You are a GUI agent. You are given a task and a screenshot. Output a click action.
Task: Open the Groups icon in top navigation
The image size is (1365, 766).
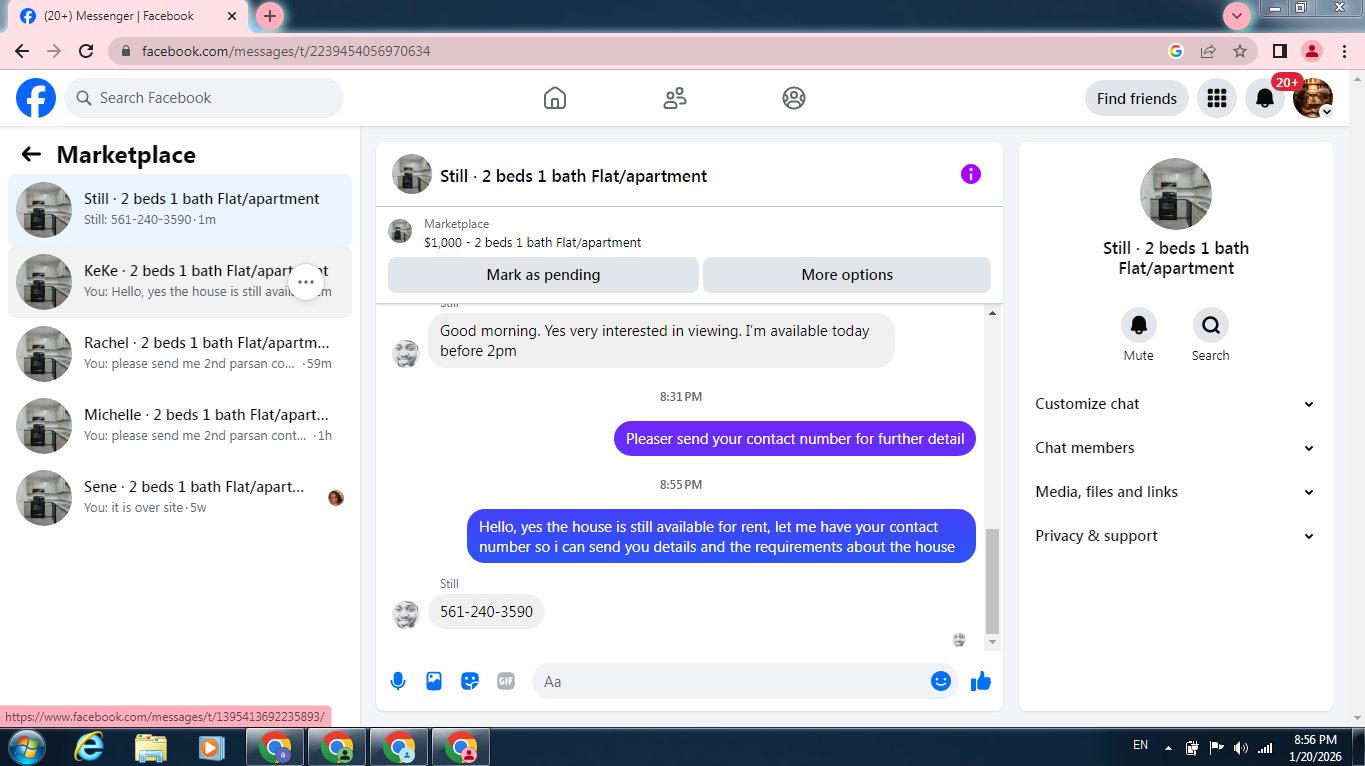(x=794, y=98)
